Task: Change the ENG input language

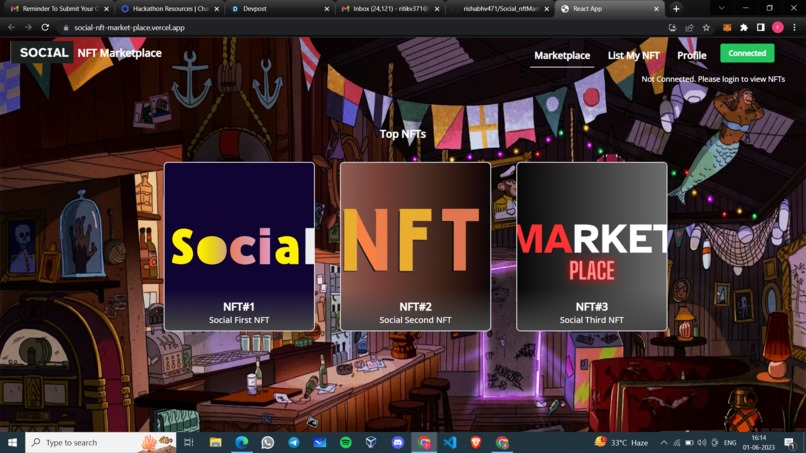Action: pyautogui.click(x=730, y=443)
